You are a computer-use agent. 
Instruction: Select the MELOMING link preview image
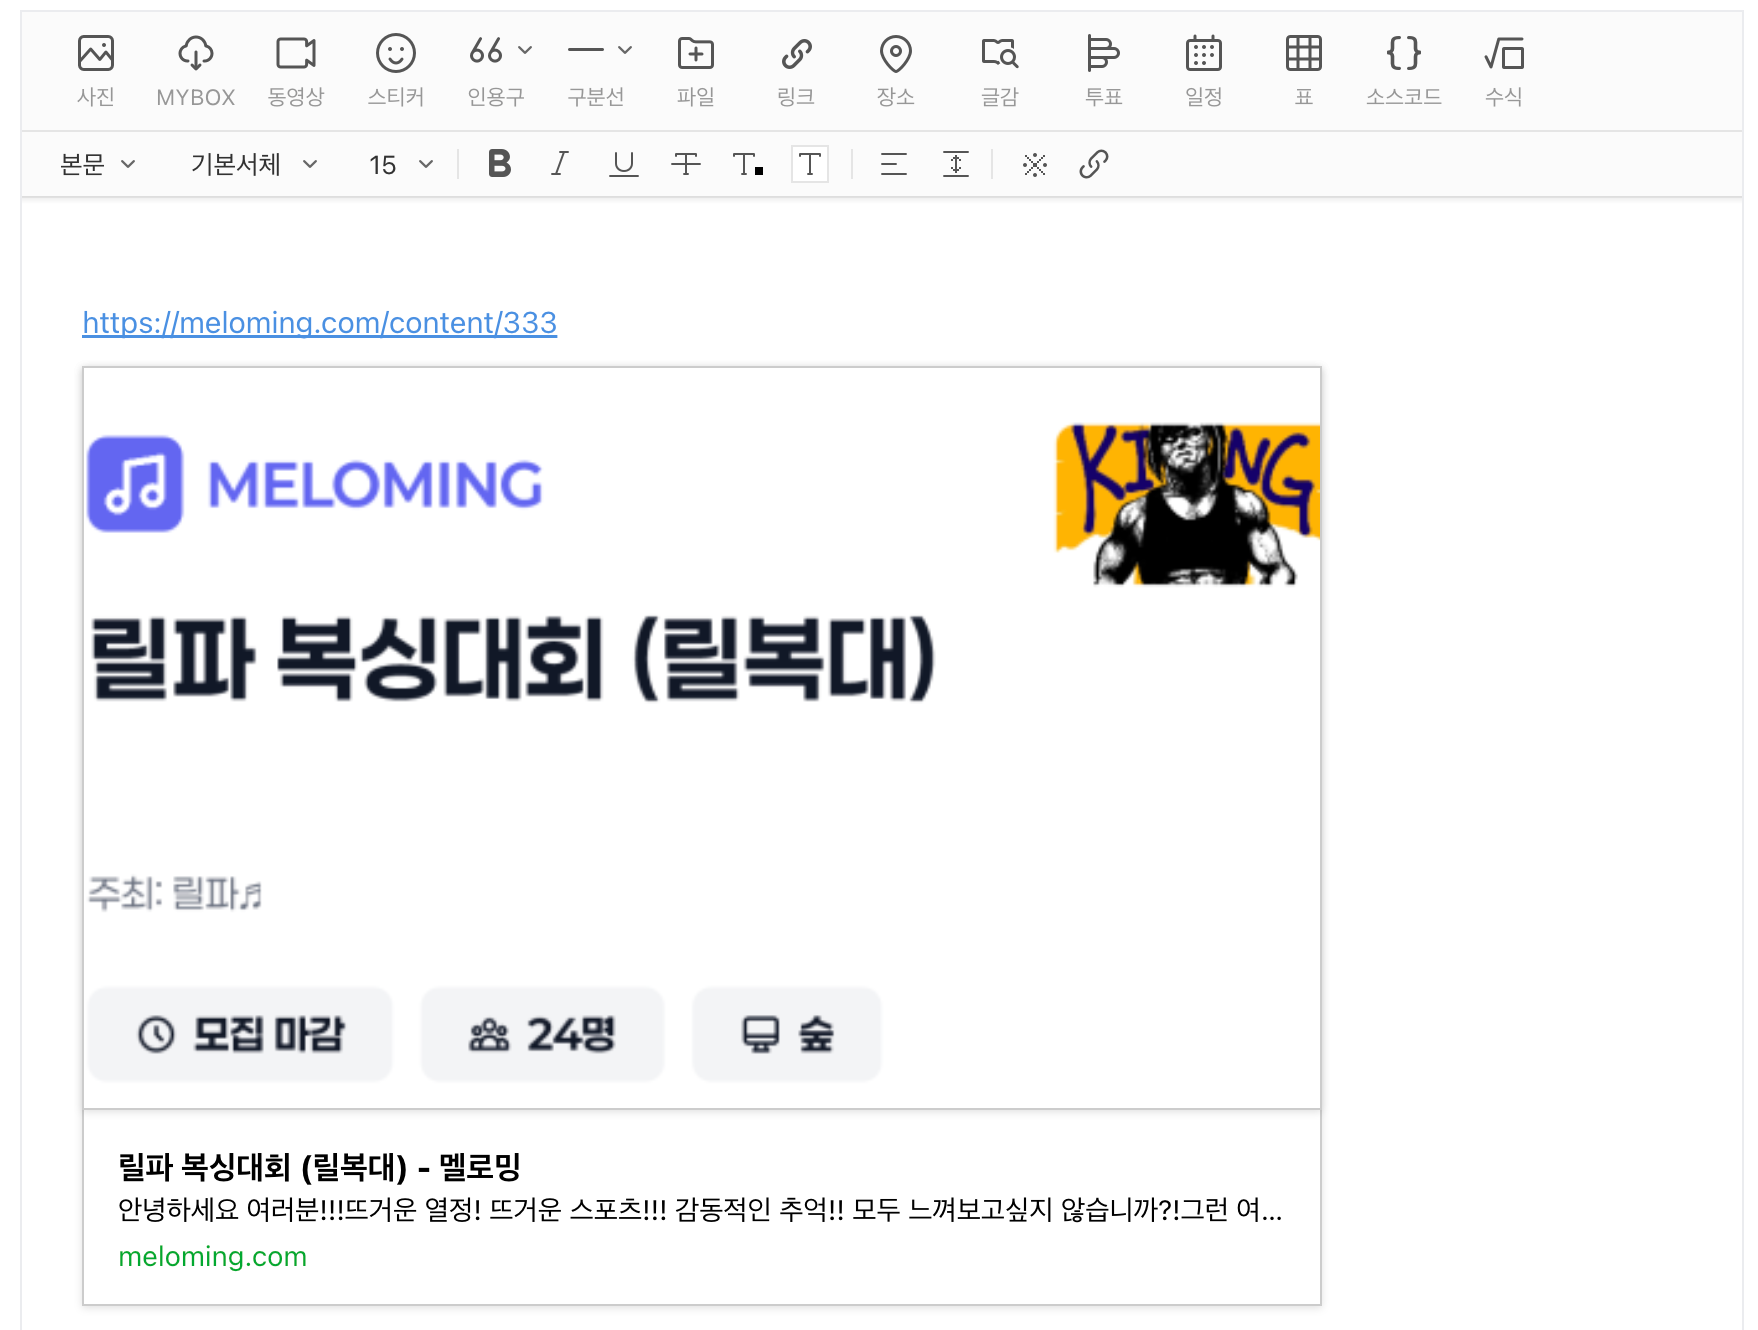coord(702,738)
